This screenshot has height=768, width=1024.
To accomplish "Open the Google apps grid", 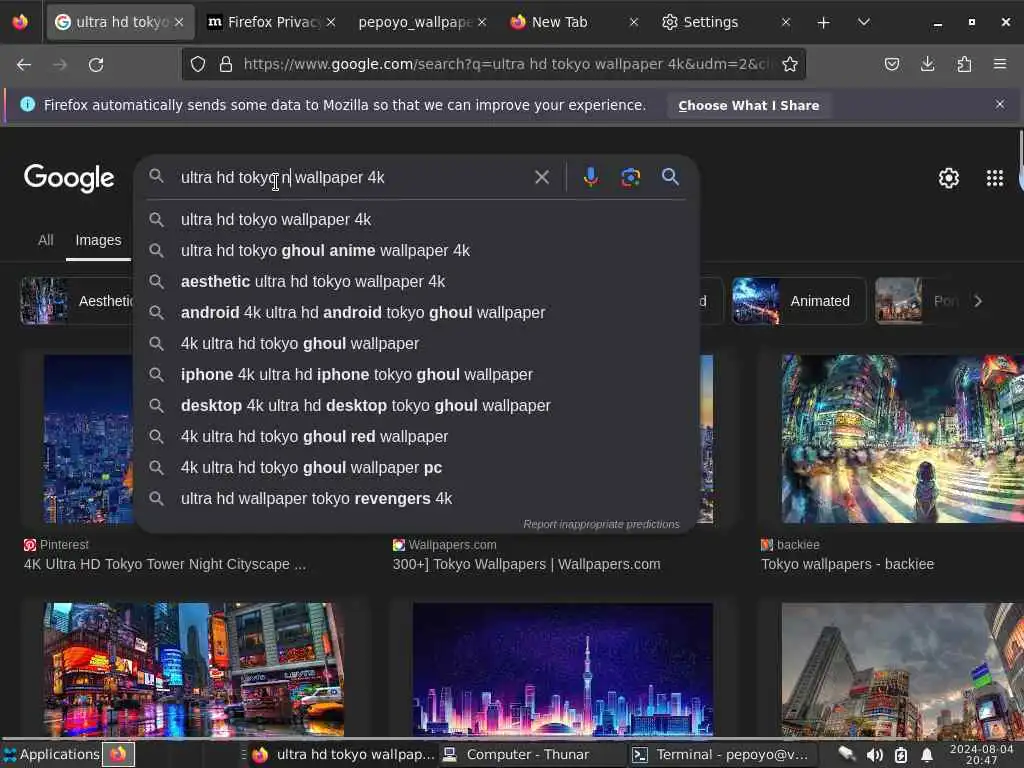I will (995, 178).
